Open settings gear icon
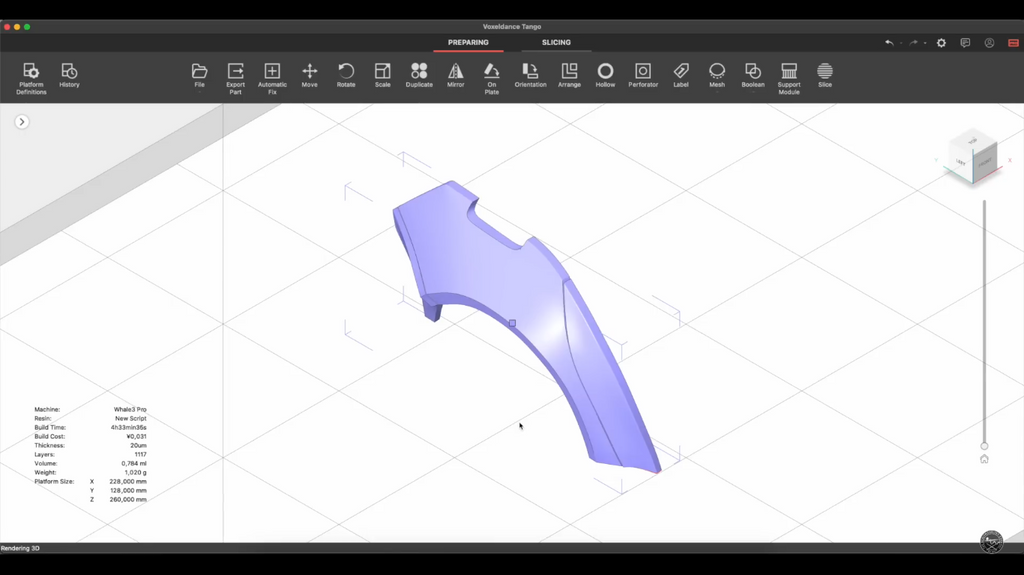The width and height of the screenshot is (1024, 575). [941, 42]
